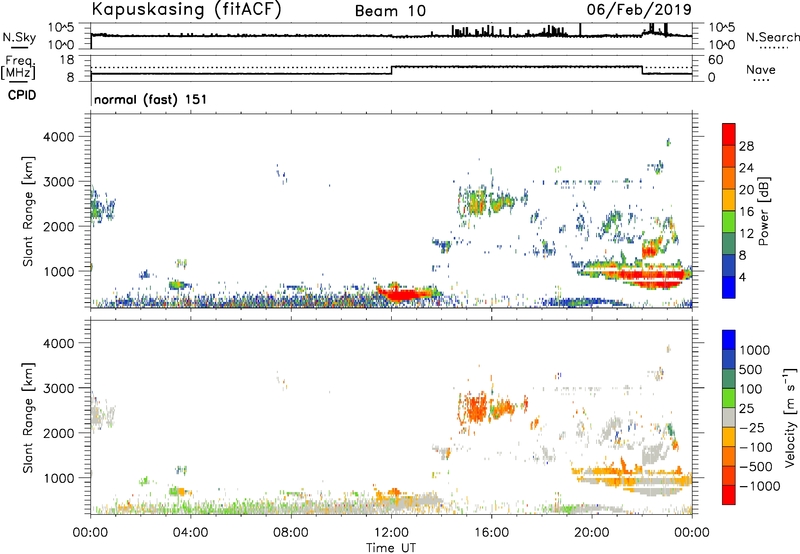800x554 pixels.
Task: Click the "Nave" legend label
Action: click(x=760, y=69)
